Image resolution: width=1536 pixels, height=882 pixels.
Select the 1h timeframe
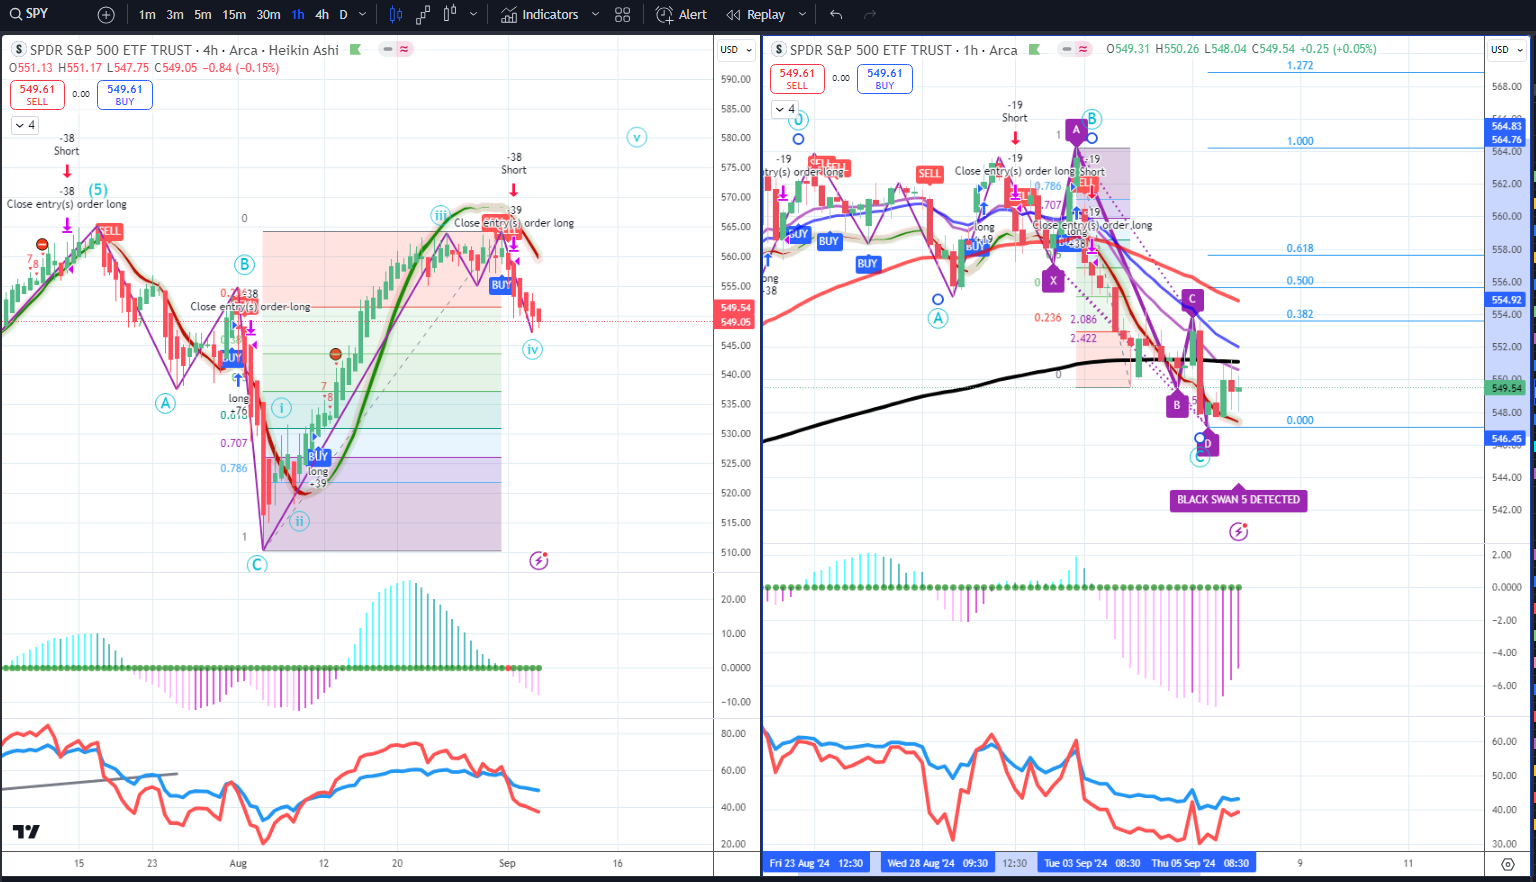tap(298, 15)
